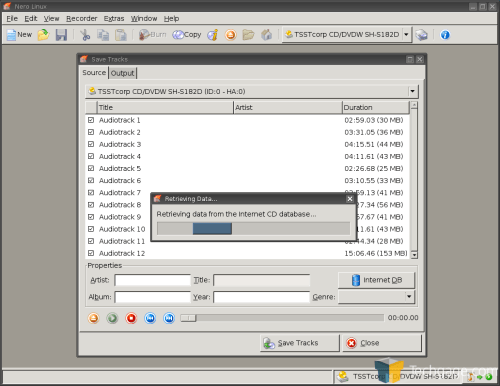Uncheck Audiotrack 12 checkbox

(91, 253)
